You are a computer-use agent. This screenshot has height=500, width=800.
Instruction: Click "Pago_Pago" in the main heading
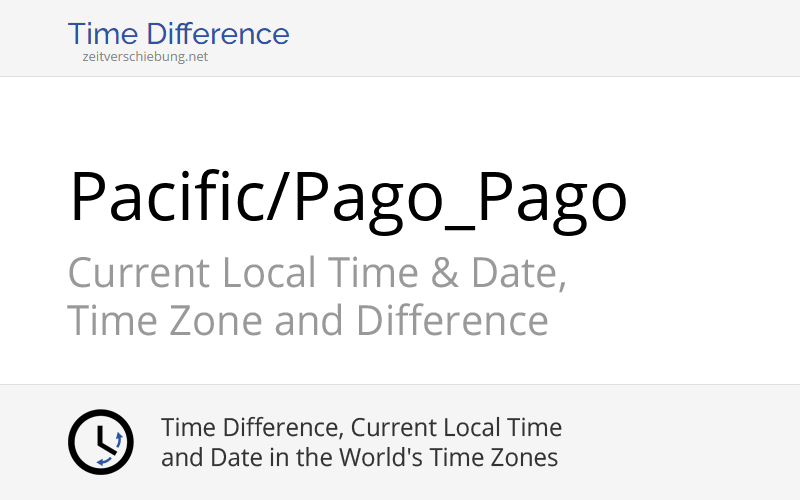459,197
